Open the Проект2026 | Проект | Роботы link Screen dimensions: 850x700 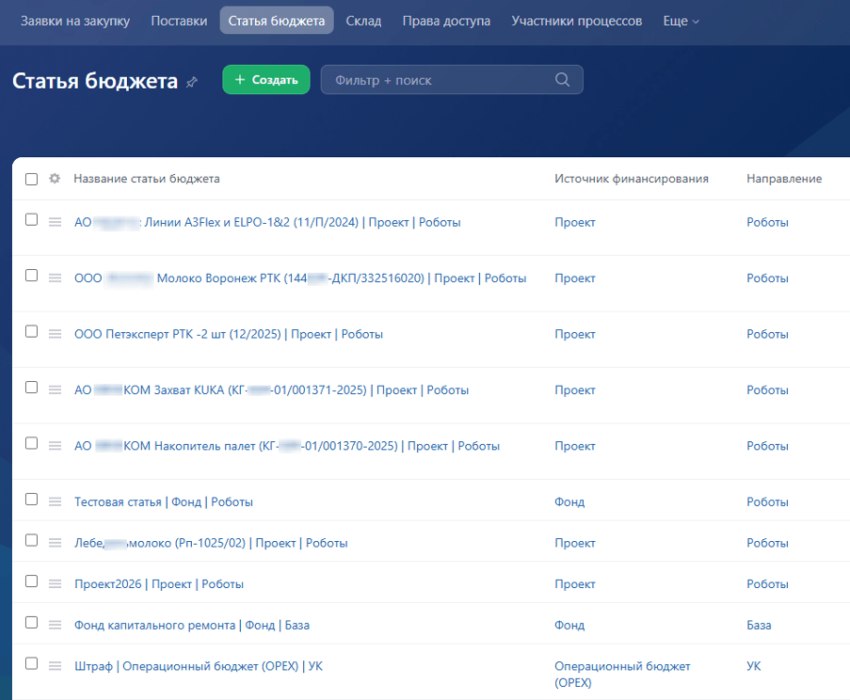159,584
